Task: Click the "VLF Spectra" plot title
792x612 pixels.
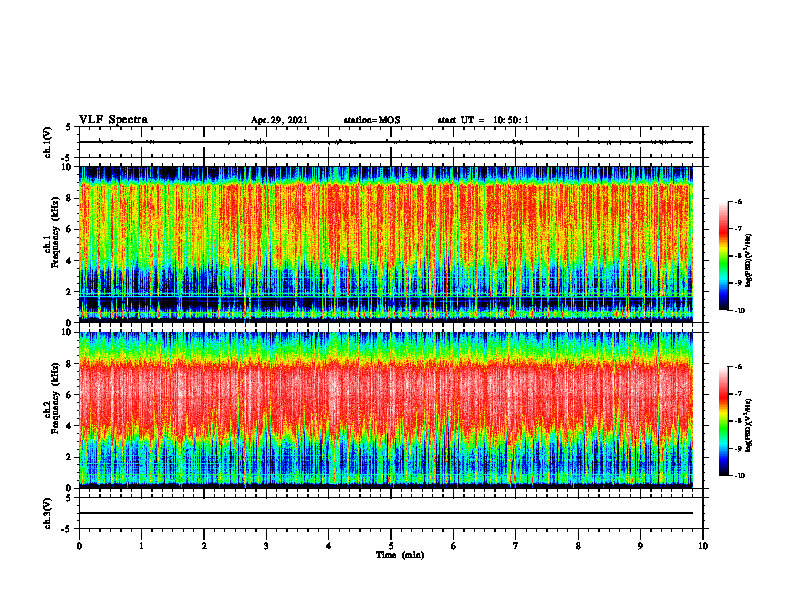Action: pyautogui.click(x=113, y=120)
